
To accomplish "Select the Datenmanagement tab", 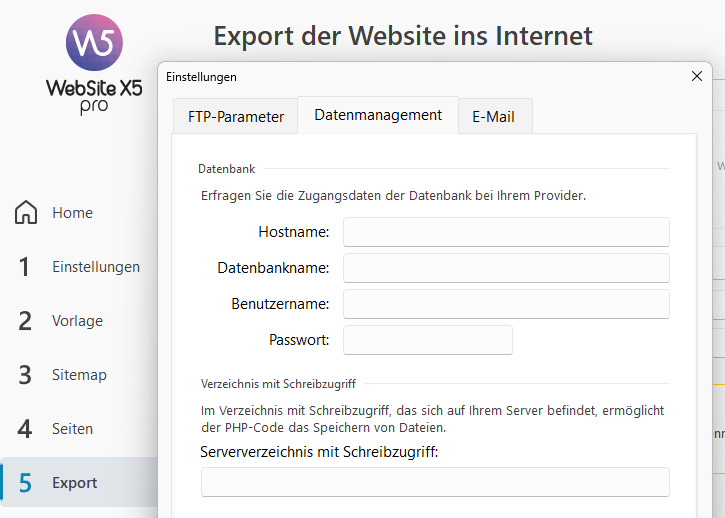I will point(378,115).
